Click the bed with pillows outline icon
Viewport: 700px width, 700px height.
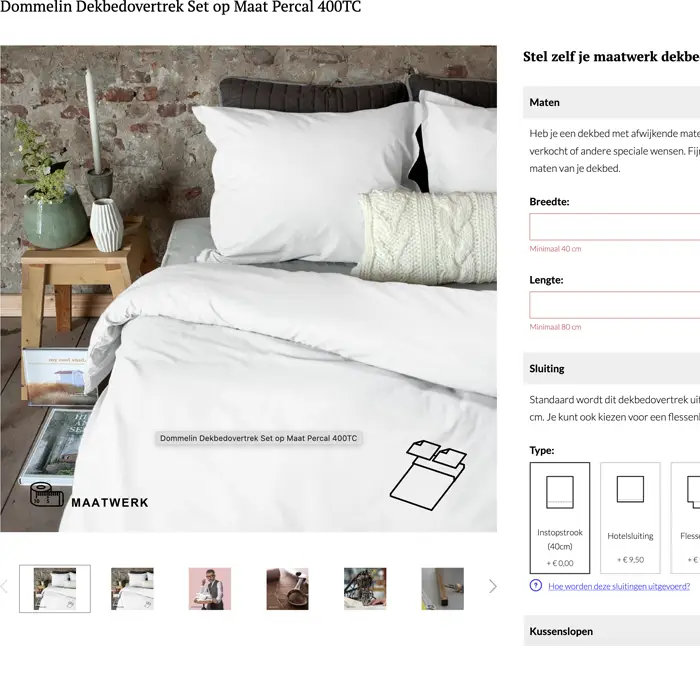coord(428,475)
